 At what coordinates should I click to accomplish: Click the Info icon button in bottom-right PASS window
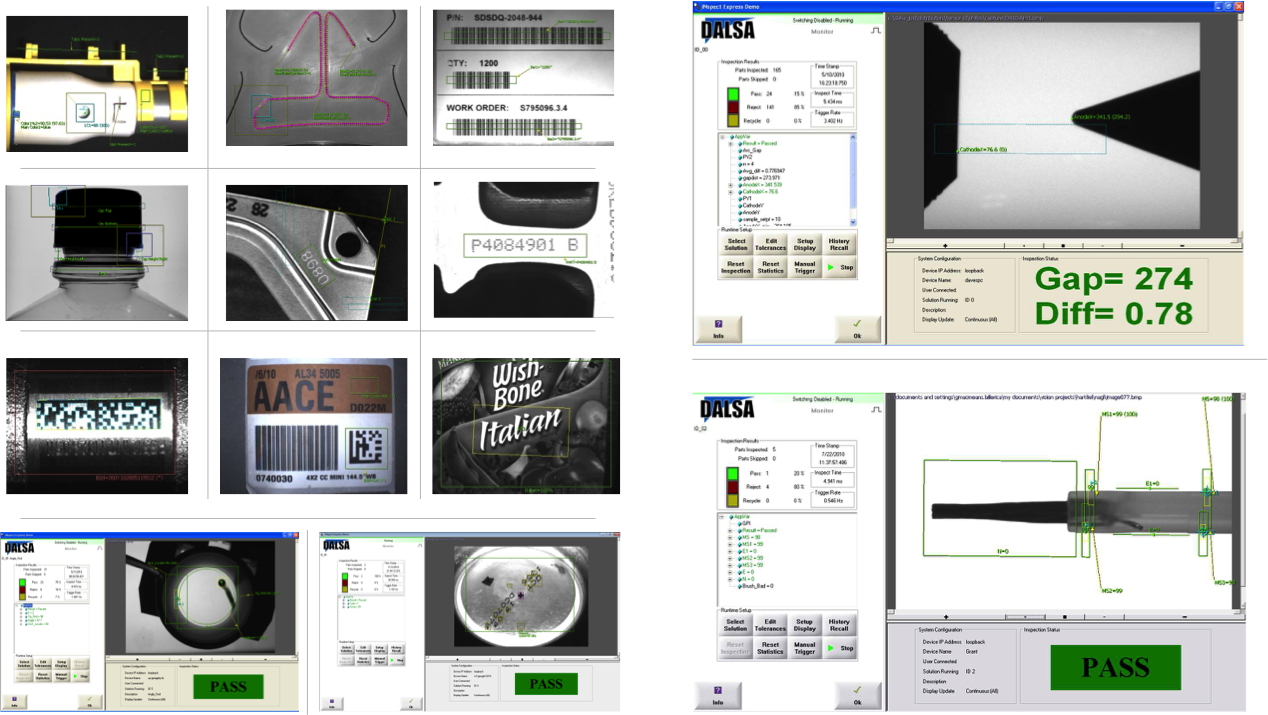[719, 694]
